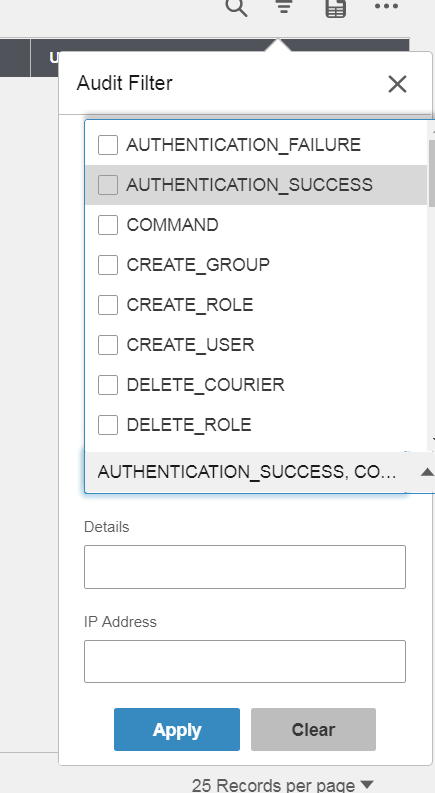Collapse the event type dropdown arrow
The width and height of the screenshot is (435, 793).
[427, 472]
